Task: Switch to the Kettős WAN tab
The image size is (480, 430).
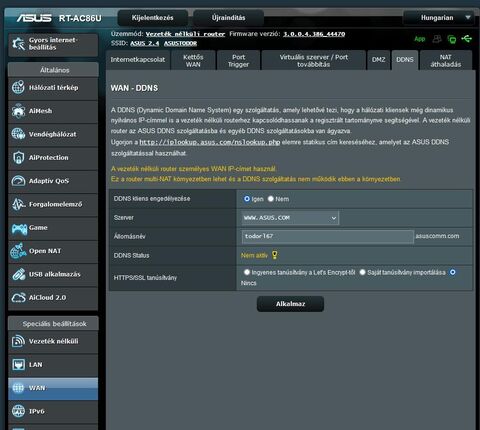Action: 193,60
